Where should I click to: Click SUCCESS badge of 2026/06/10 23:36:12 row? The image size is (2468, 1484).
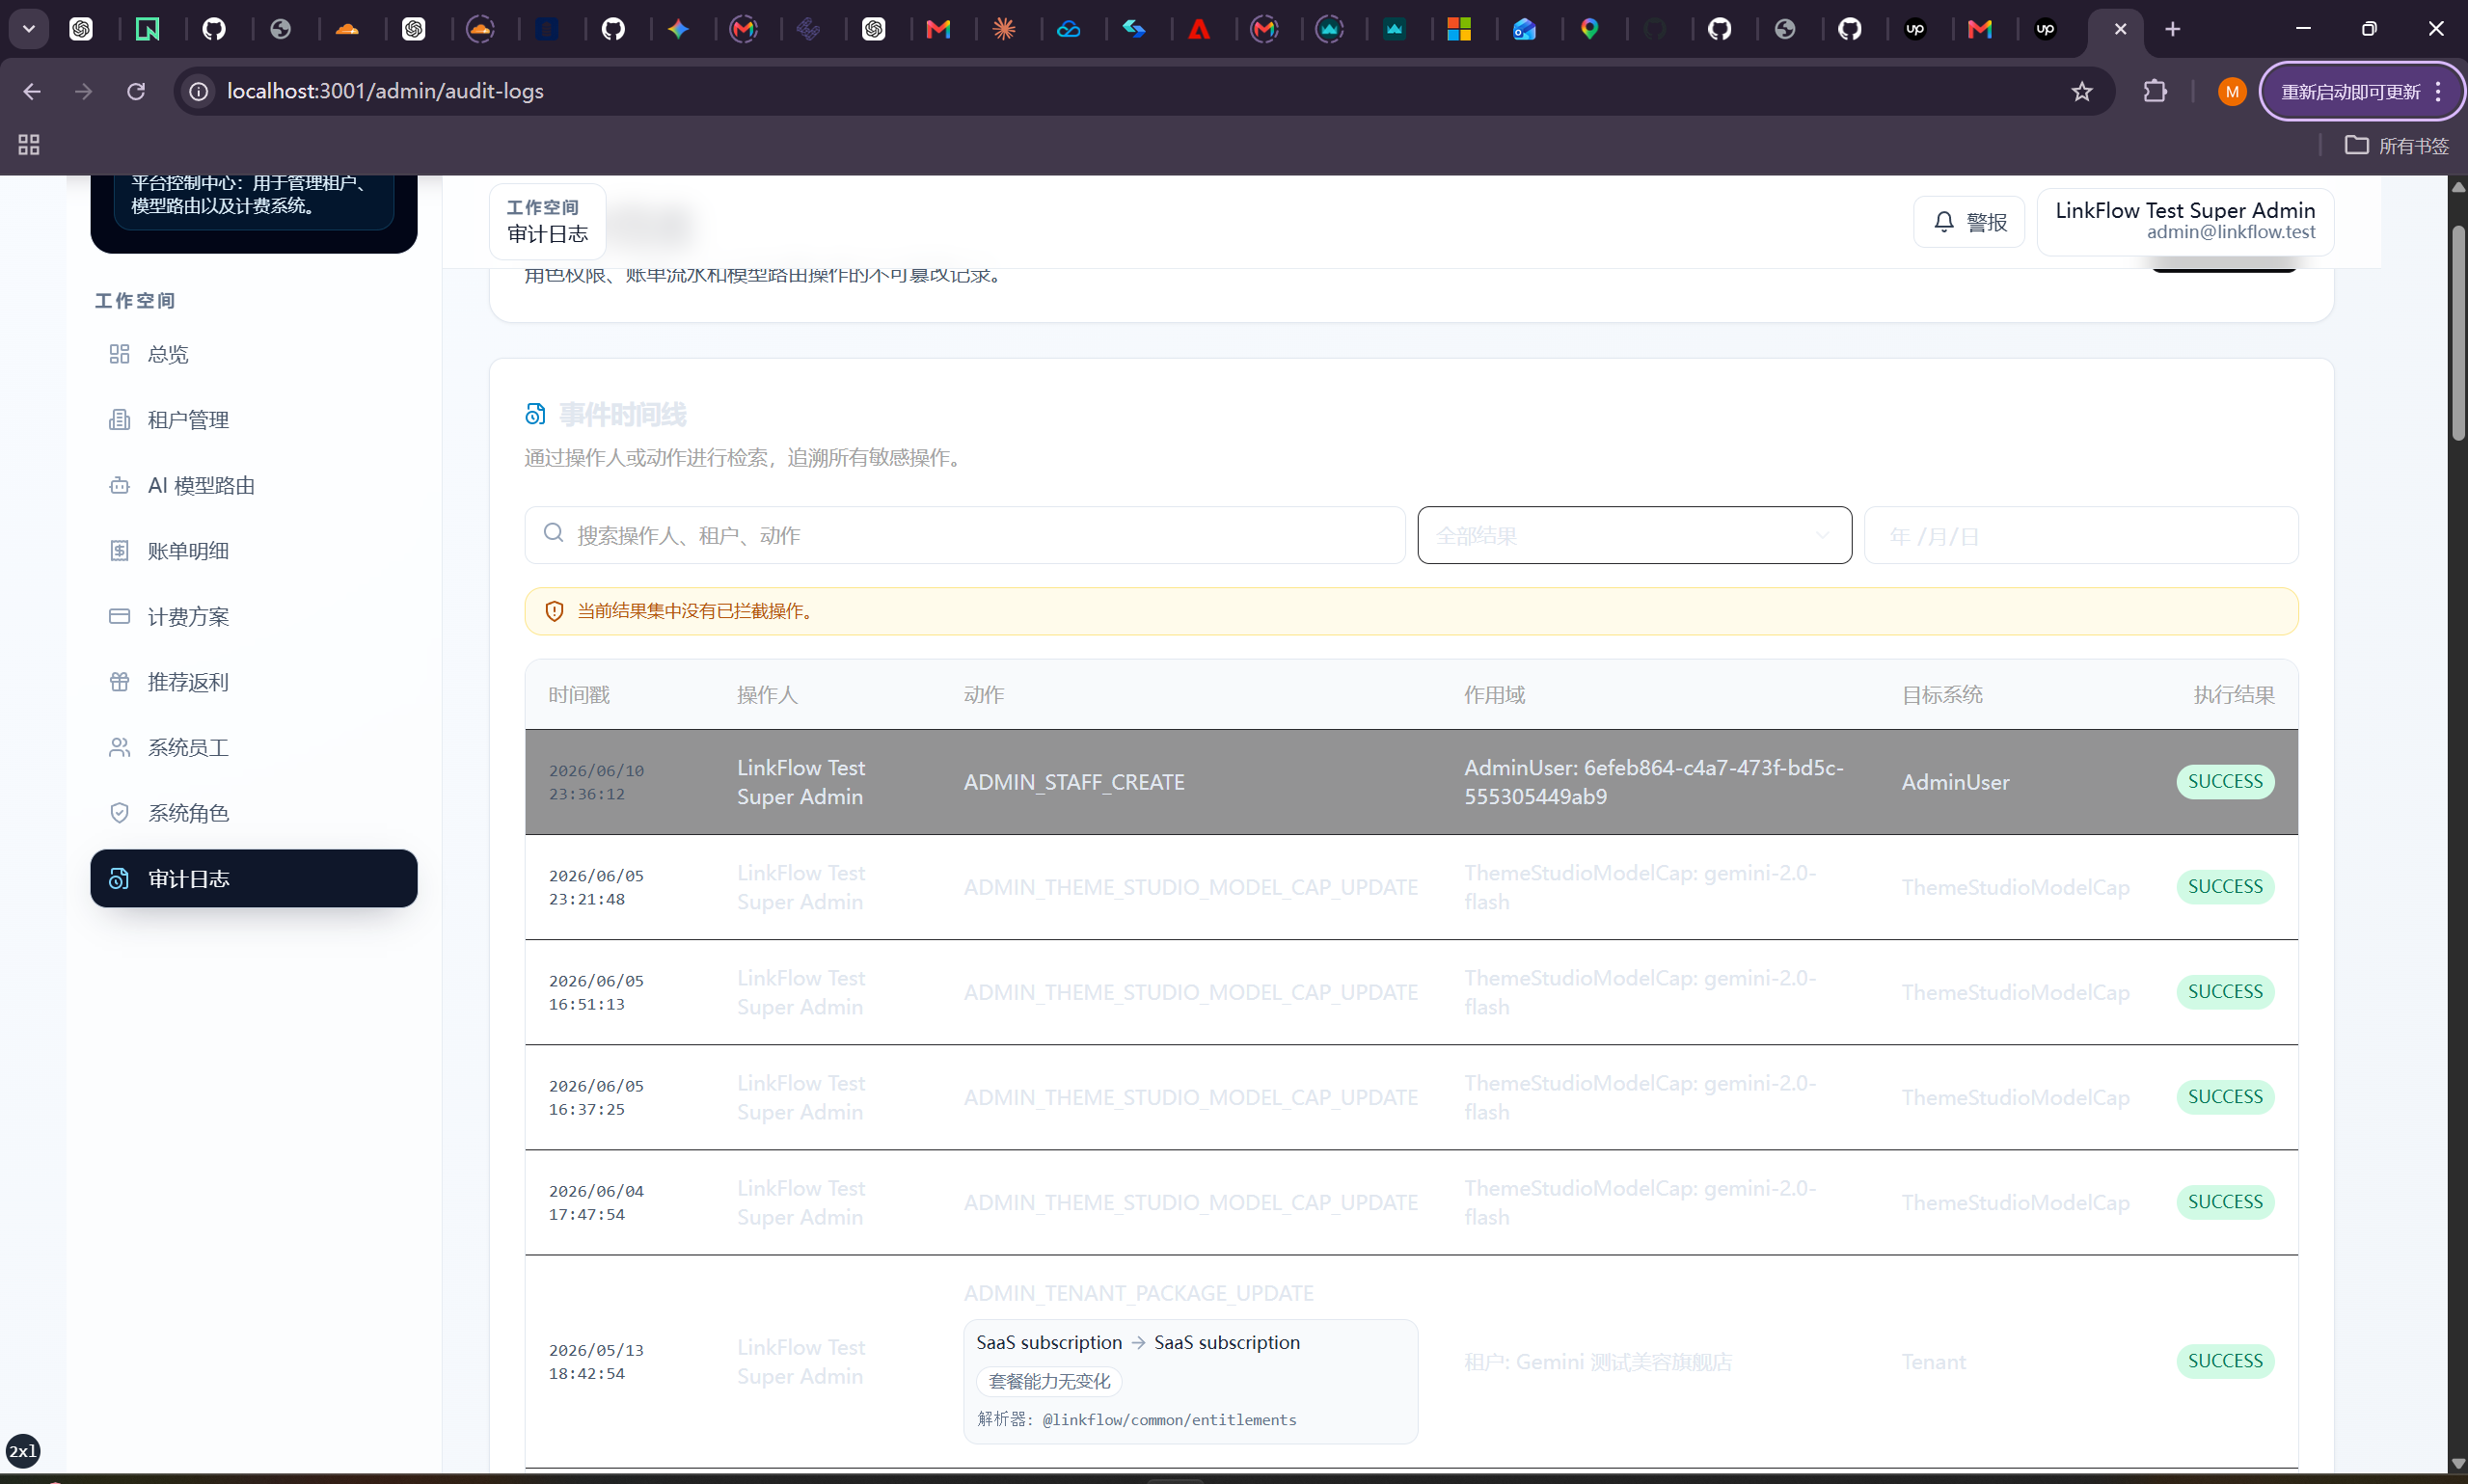click(x=2224, y=782)
